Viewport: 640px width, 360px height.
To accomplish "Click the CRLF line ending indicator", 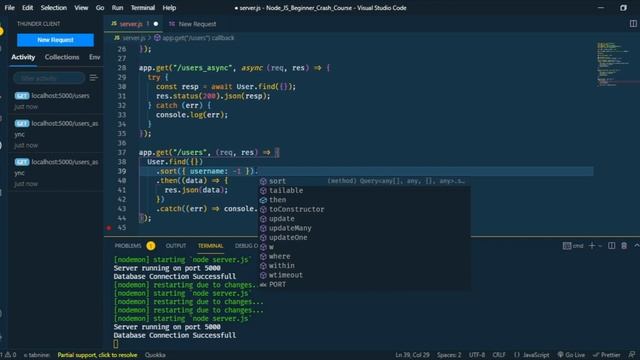I will 499,355.
